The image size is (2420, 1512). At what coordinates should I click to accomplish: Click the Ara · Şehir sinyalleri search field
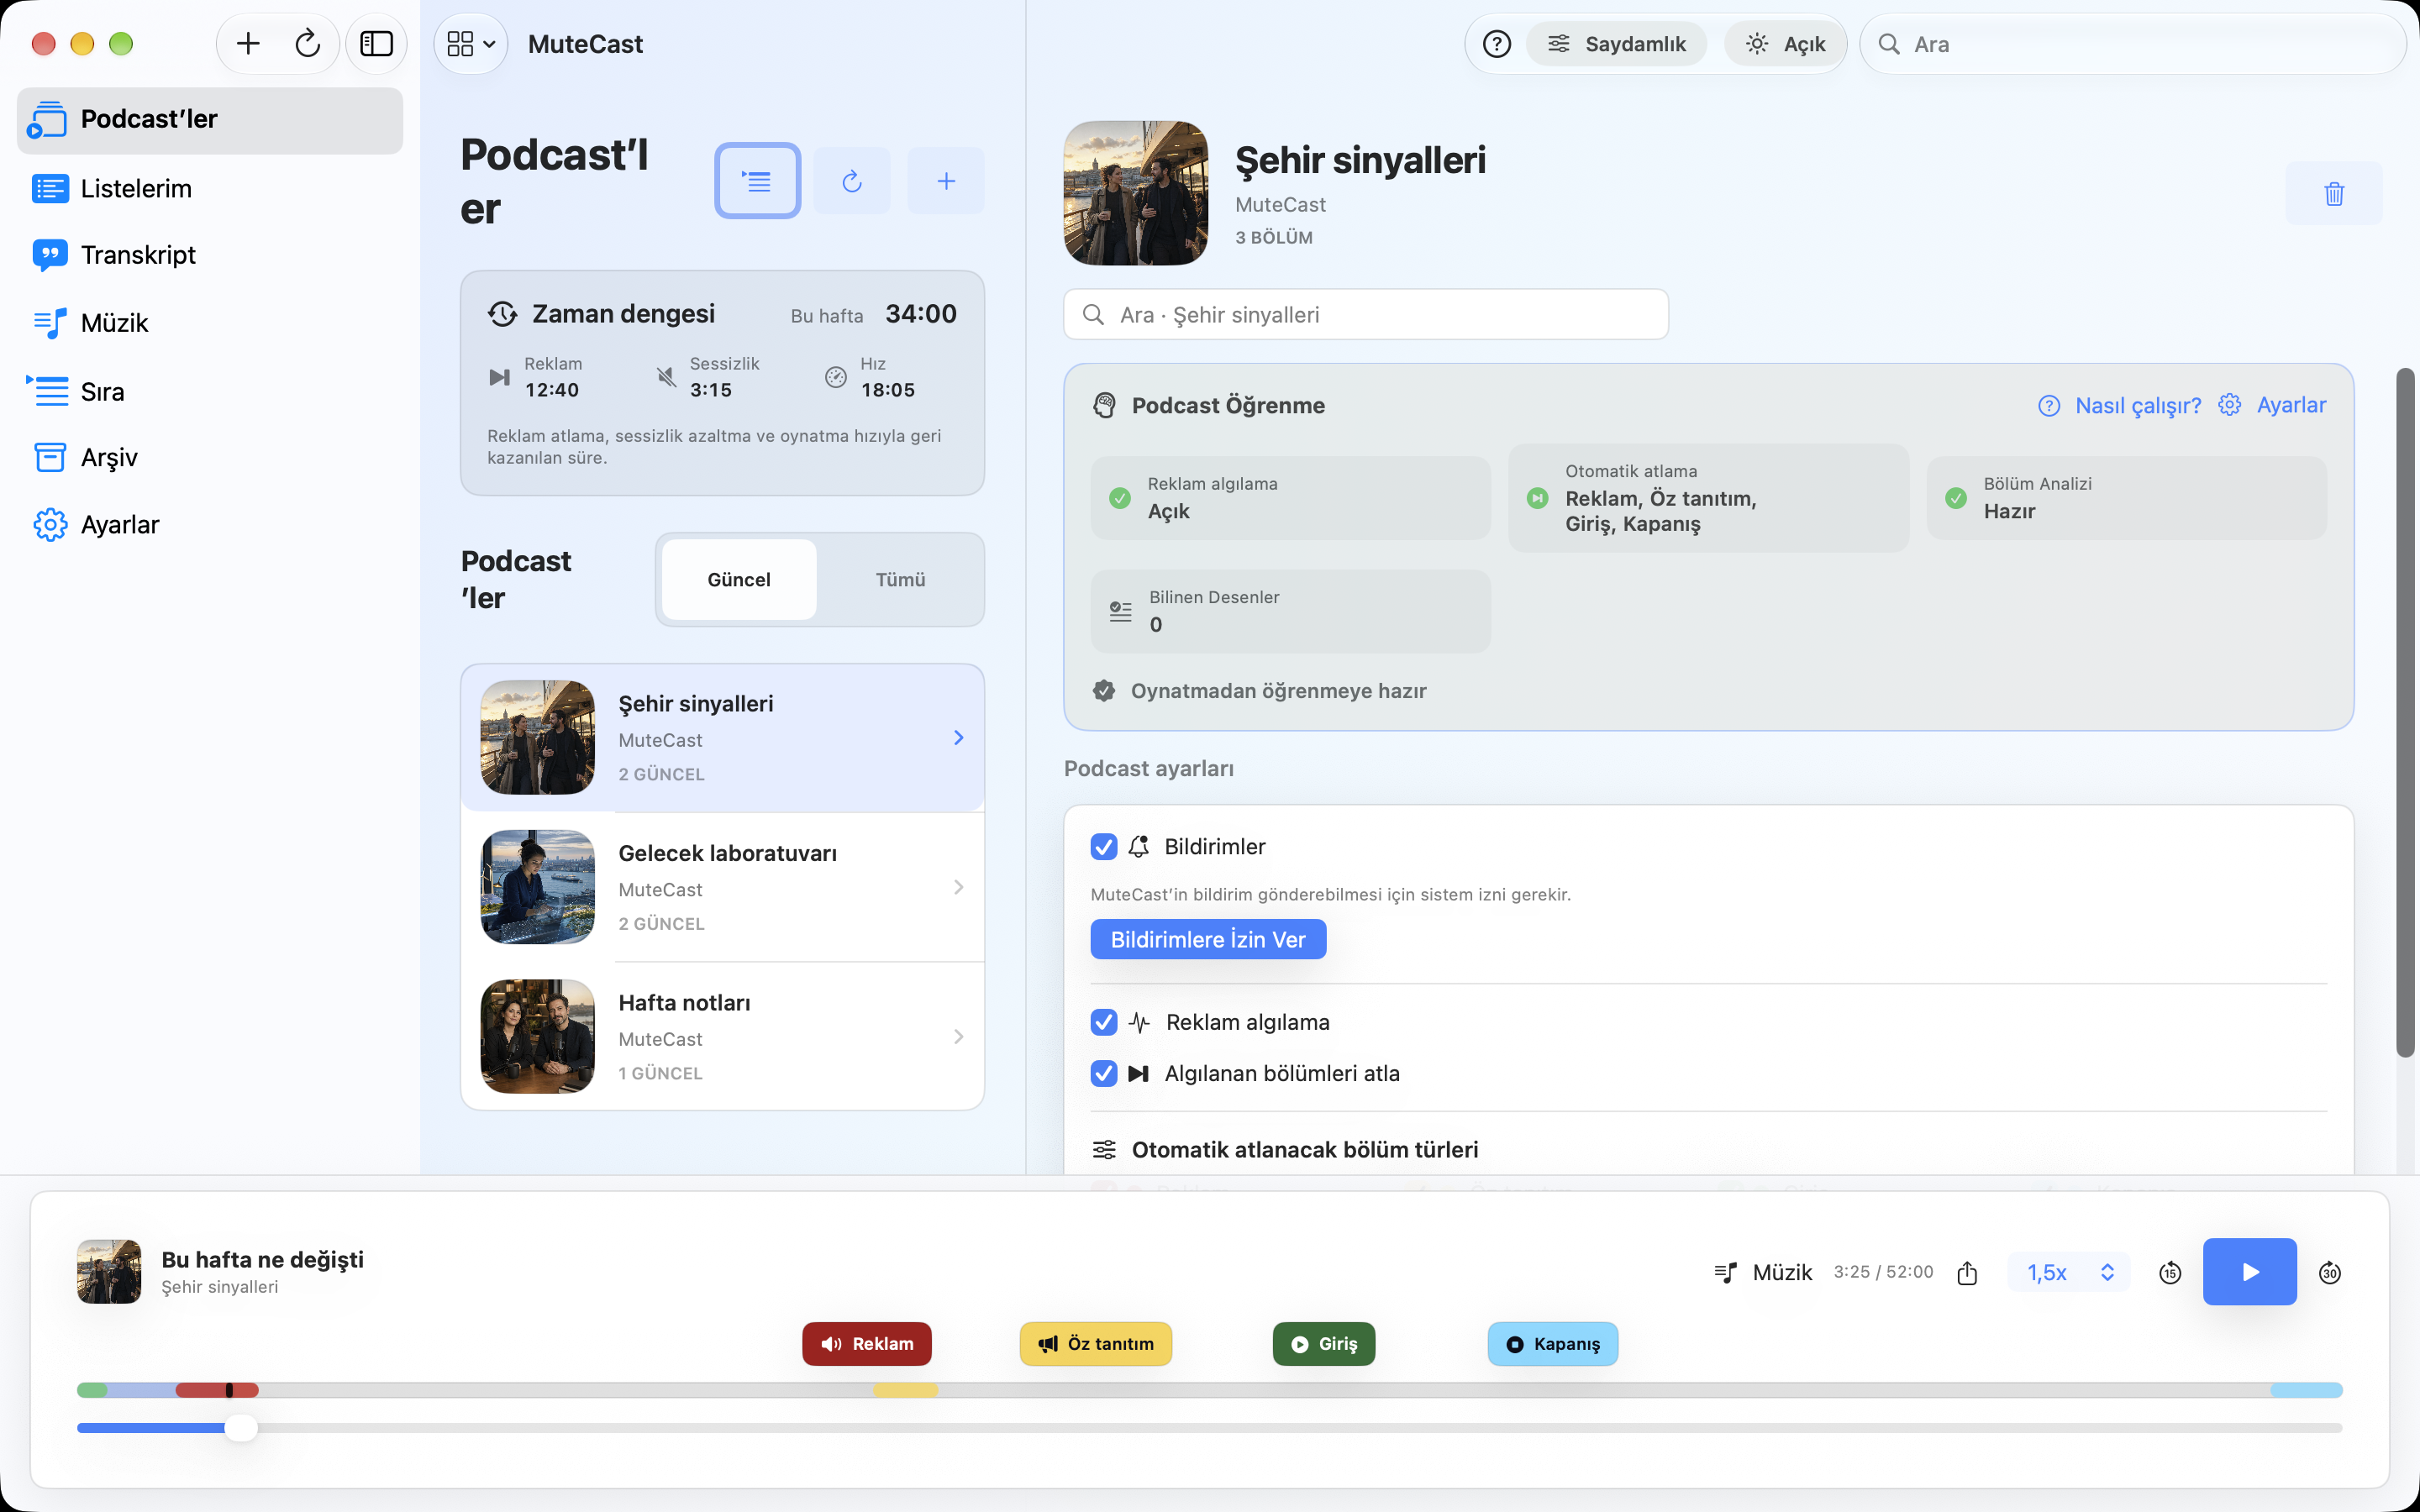click(x=1366, y=315)
